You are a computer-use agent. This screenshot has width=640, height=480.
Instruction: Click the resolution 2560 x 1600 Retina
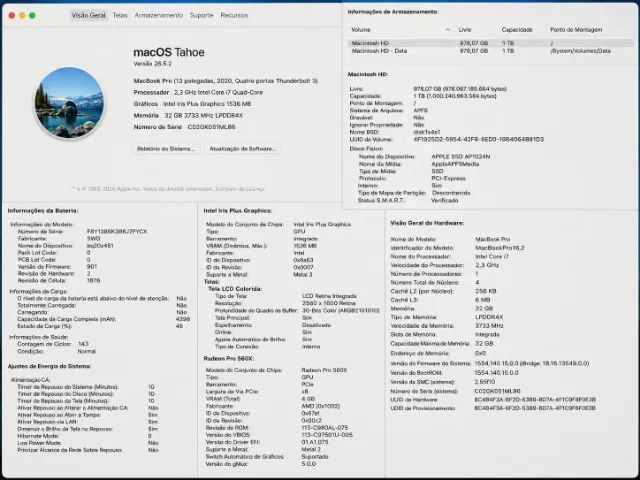pos(329,303)
